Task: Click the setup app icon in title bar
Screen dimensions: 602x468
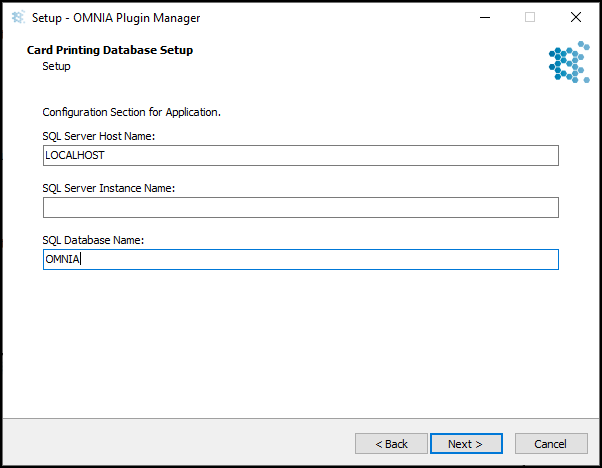Action: point(18,17)
